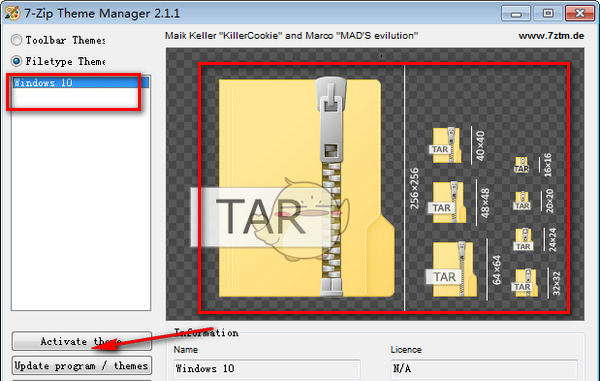Click the 64×64 TAR icon preview

(452, 269)
